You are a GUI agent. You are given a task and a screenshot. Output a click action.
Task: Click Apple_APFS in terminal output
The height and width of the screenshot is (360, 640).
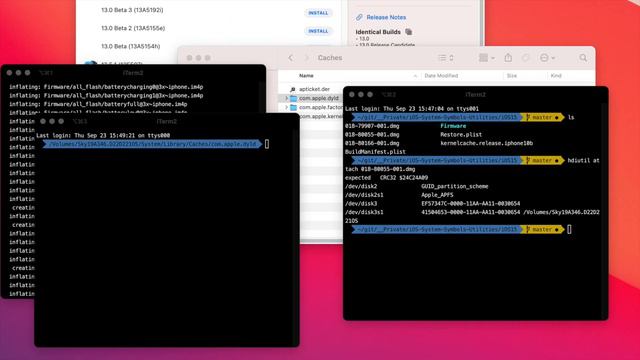[x=437, y=195]
